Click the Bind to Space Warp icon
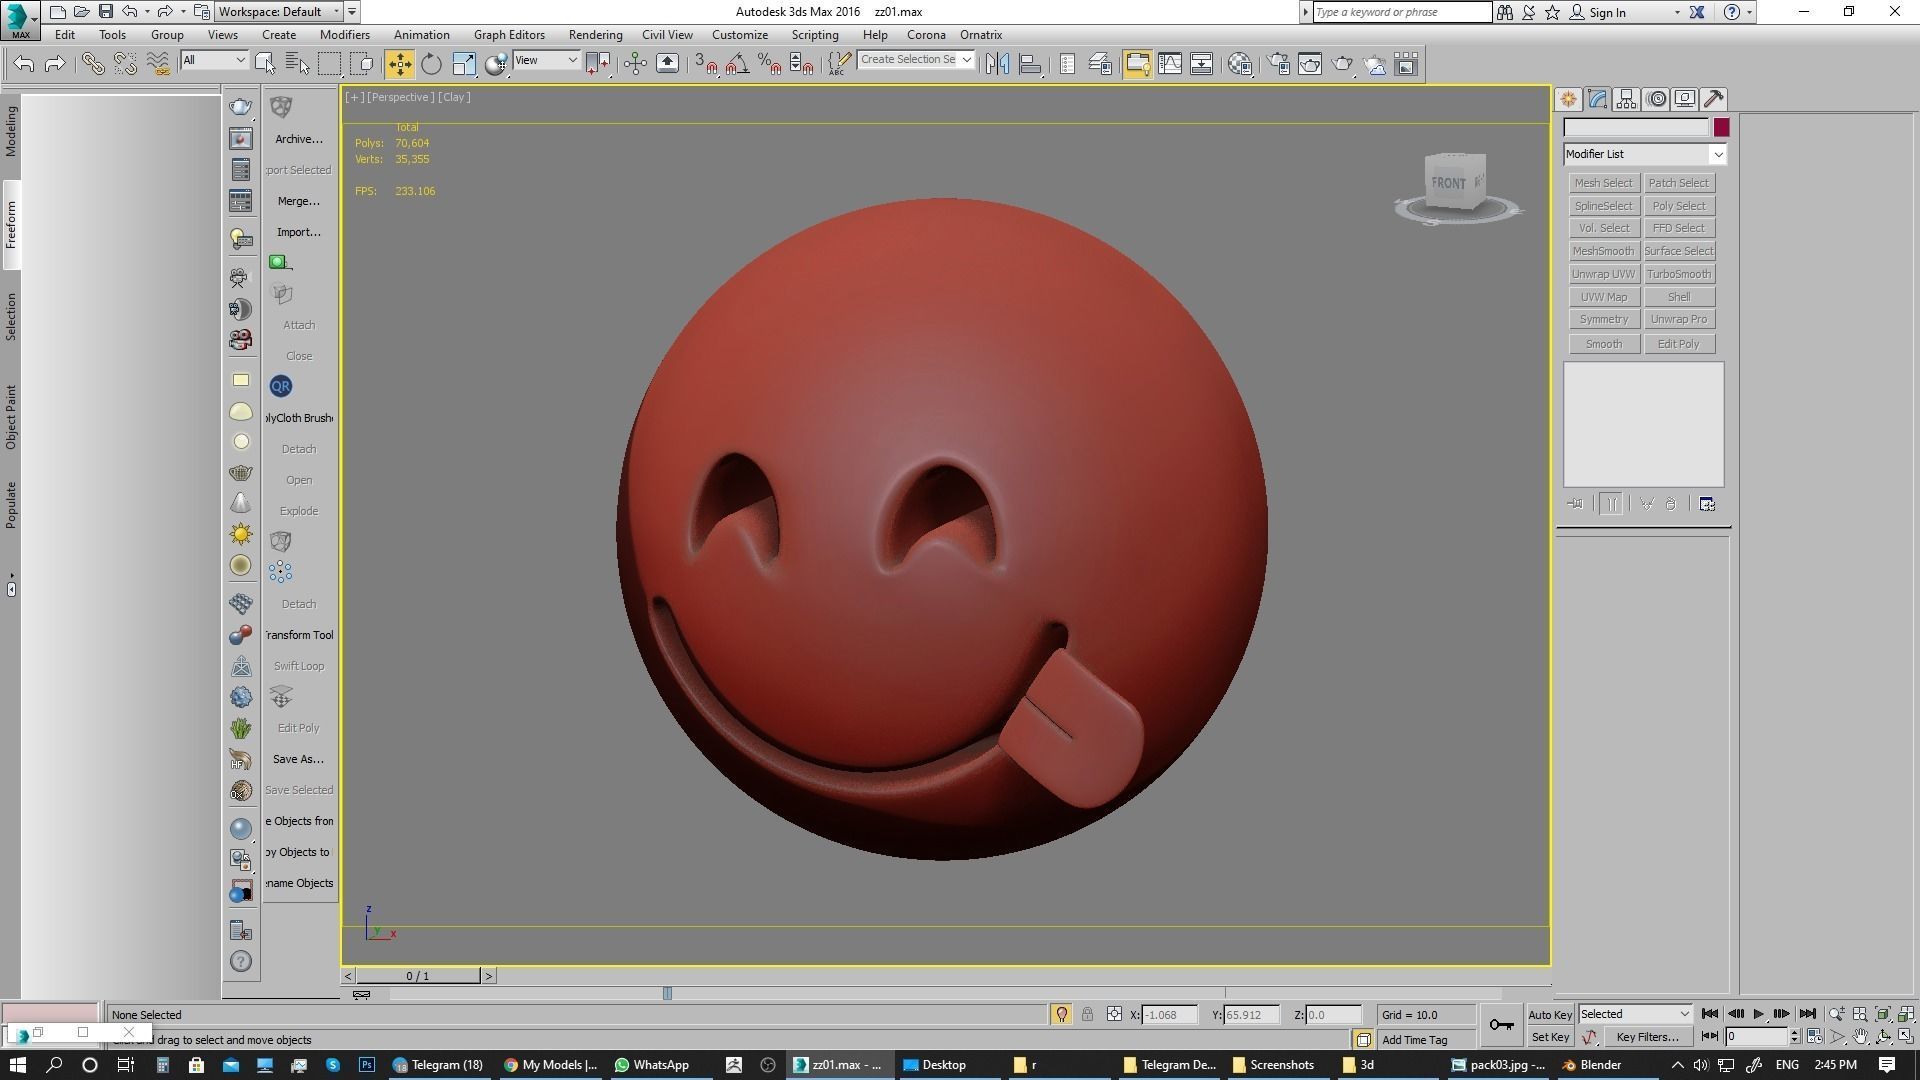The image size is (1920, 1080). [x=158, y=64]
